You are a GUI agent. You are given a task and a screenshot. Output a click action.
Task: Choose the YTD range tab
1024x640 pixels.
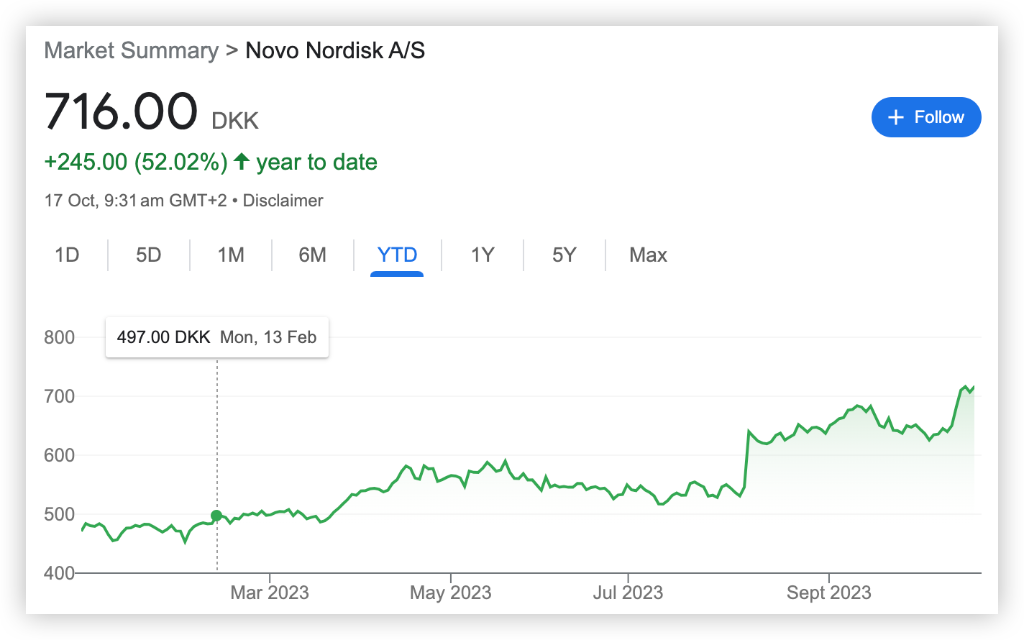[397, 255]
